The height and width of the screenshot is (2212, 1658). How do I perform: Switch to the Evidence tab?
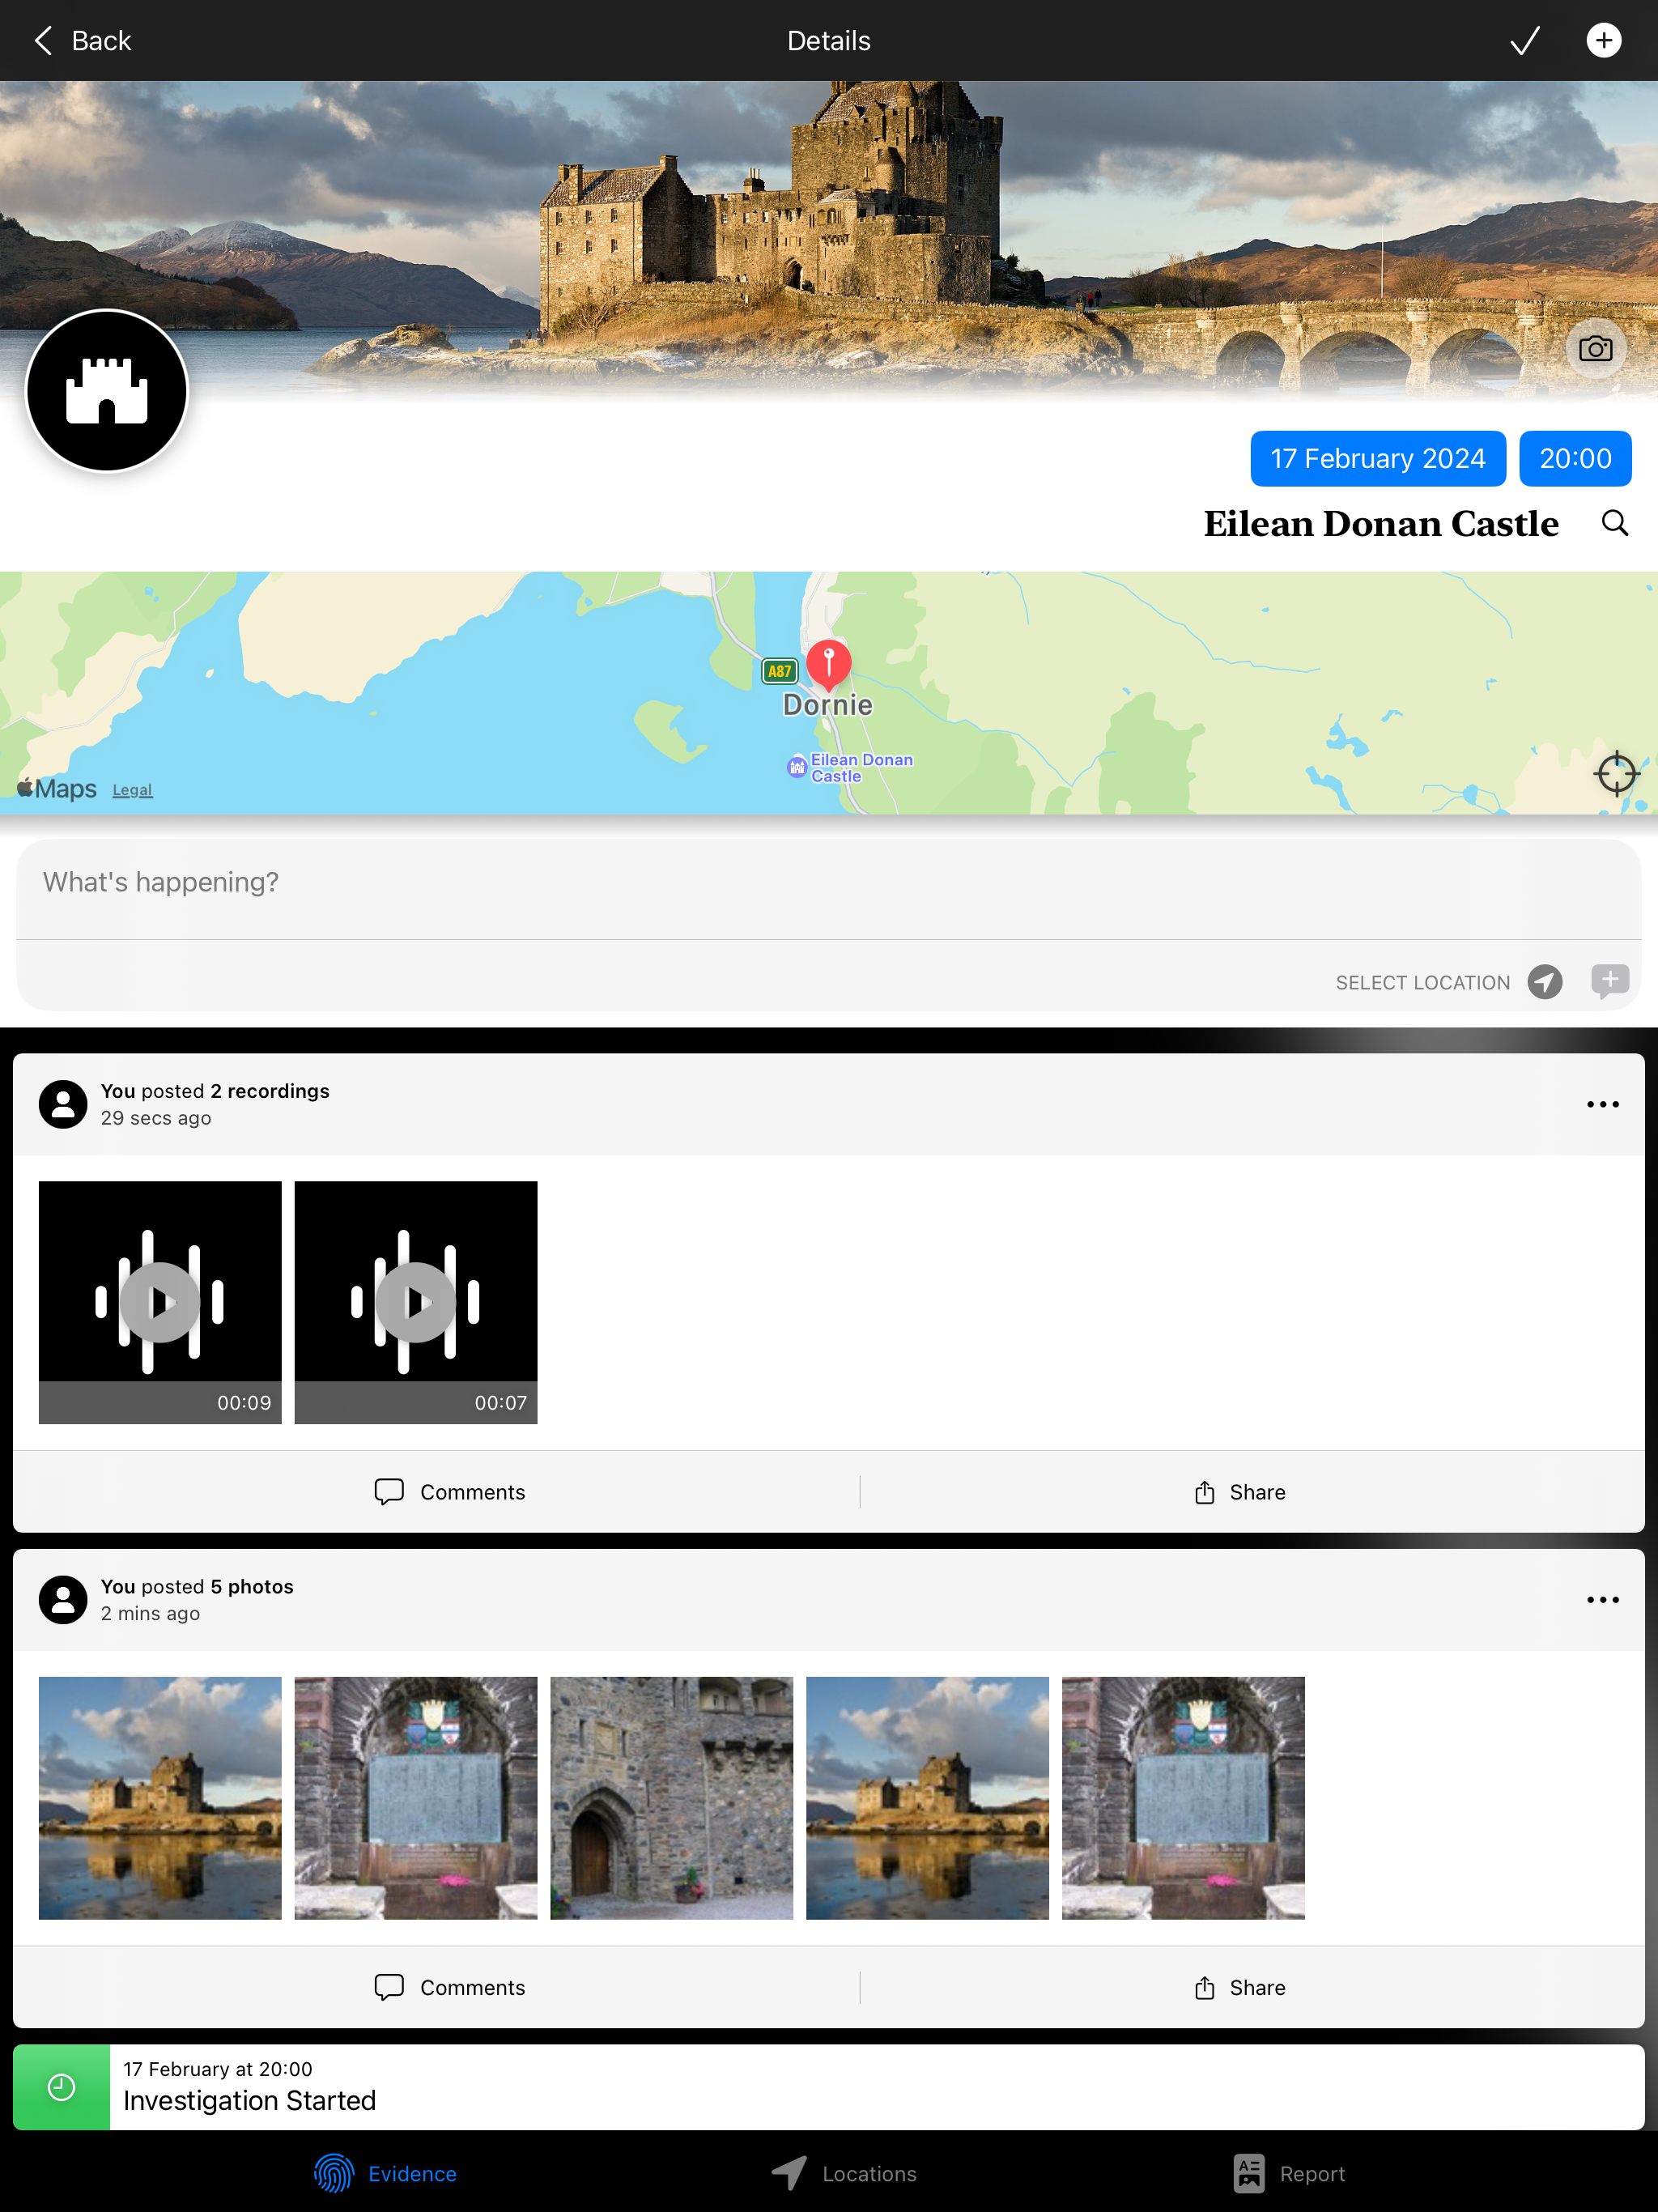(385, 2174)
